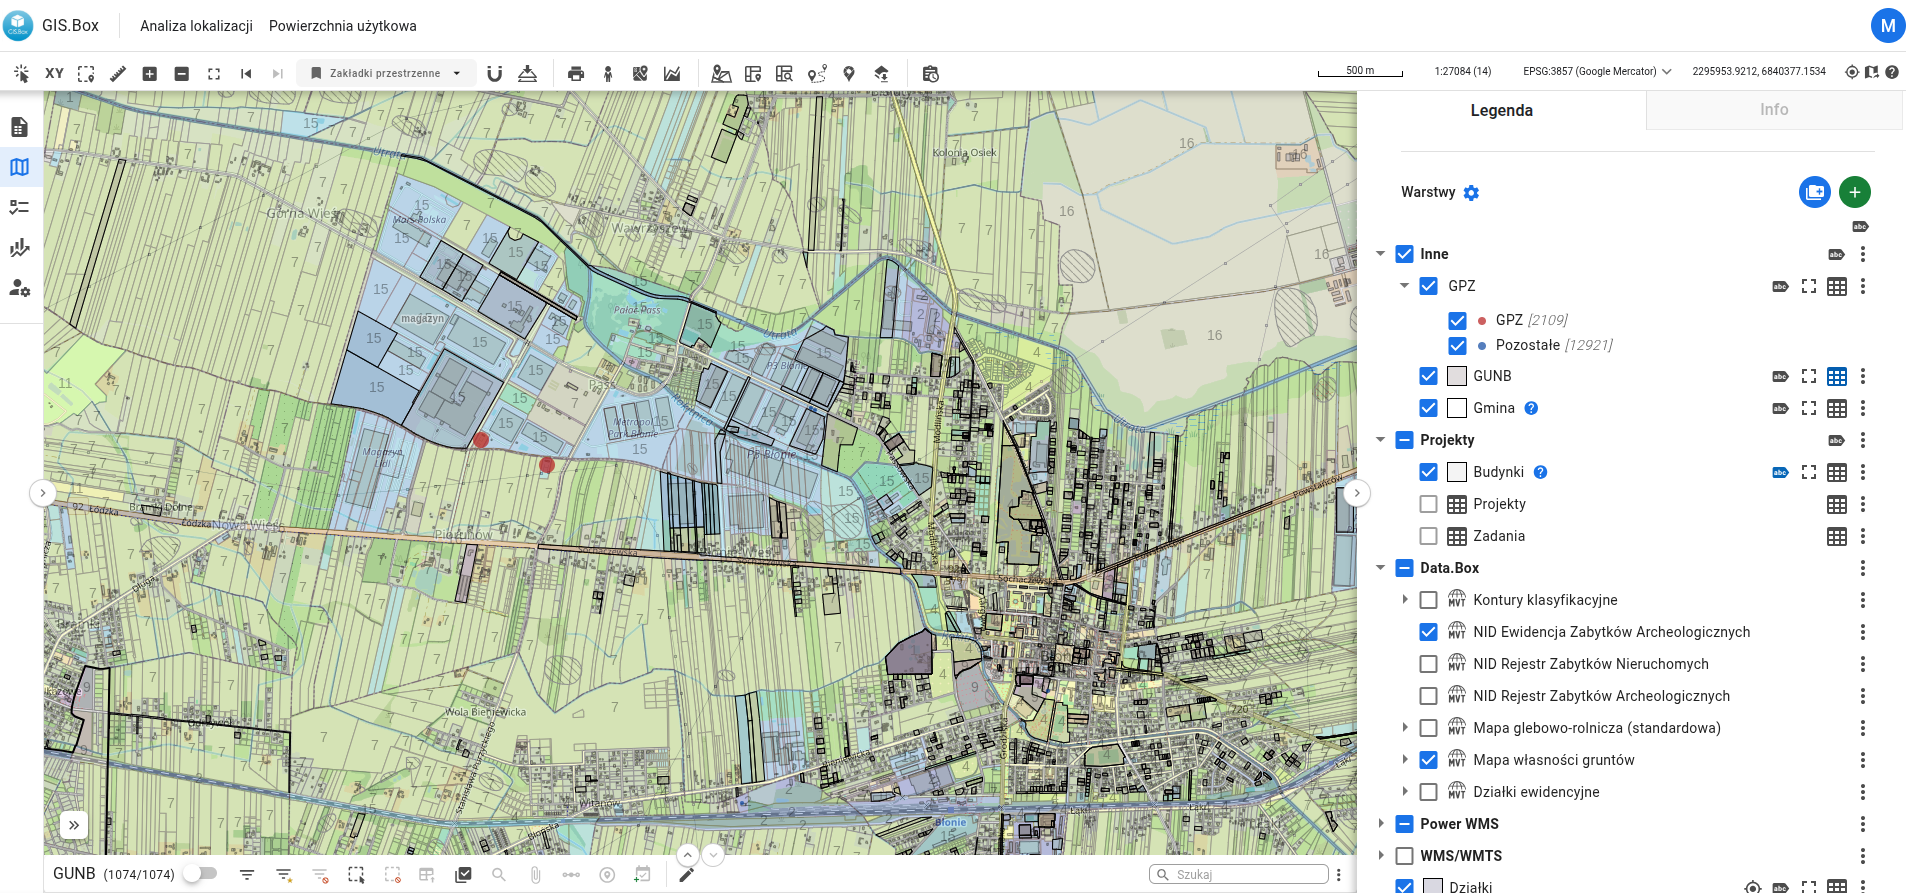1906x893 pixels.
Task: Expand the Power WMS group
Action: (x=1381, y=824)
